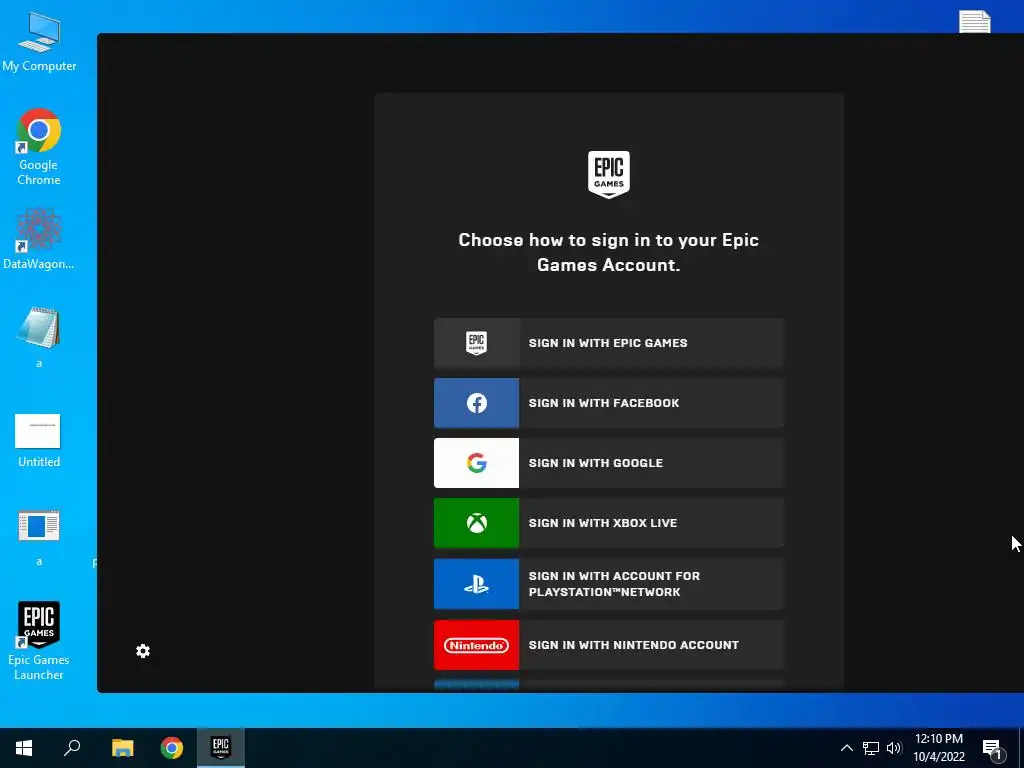This screenshot has width=1024, height=768.
Task: Open clock showing 12:10 PM
Action: click(x=938, y=748)
